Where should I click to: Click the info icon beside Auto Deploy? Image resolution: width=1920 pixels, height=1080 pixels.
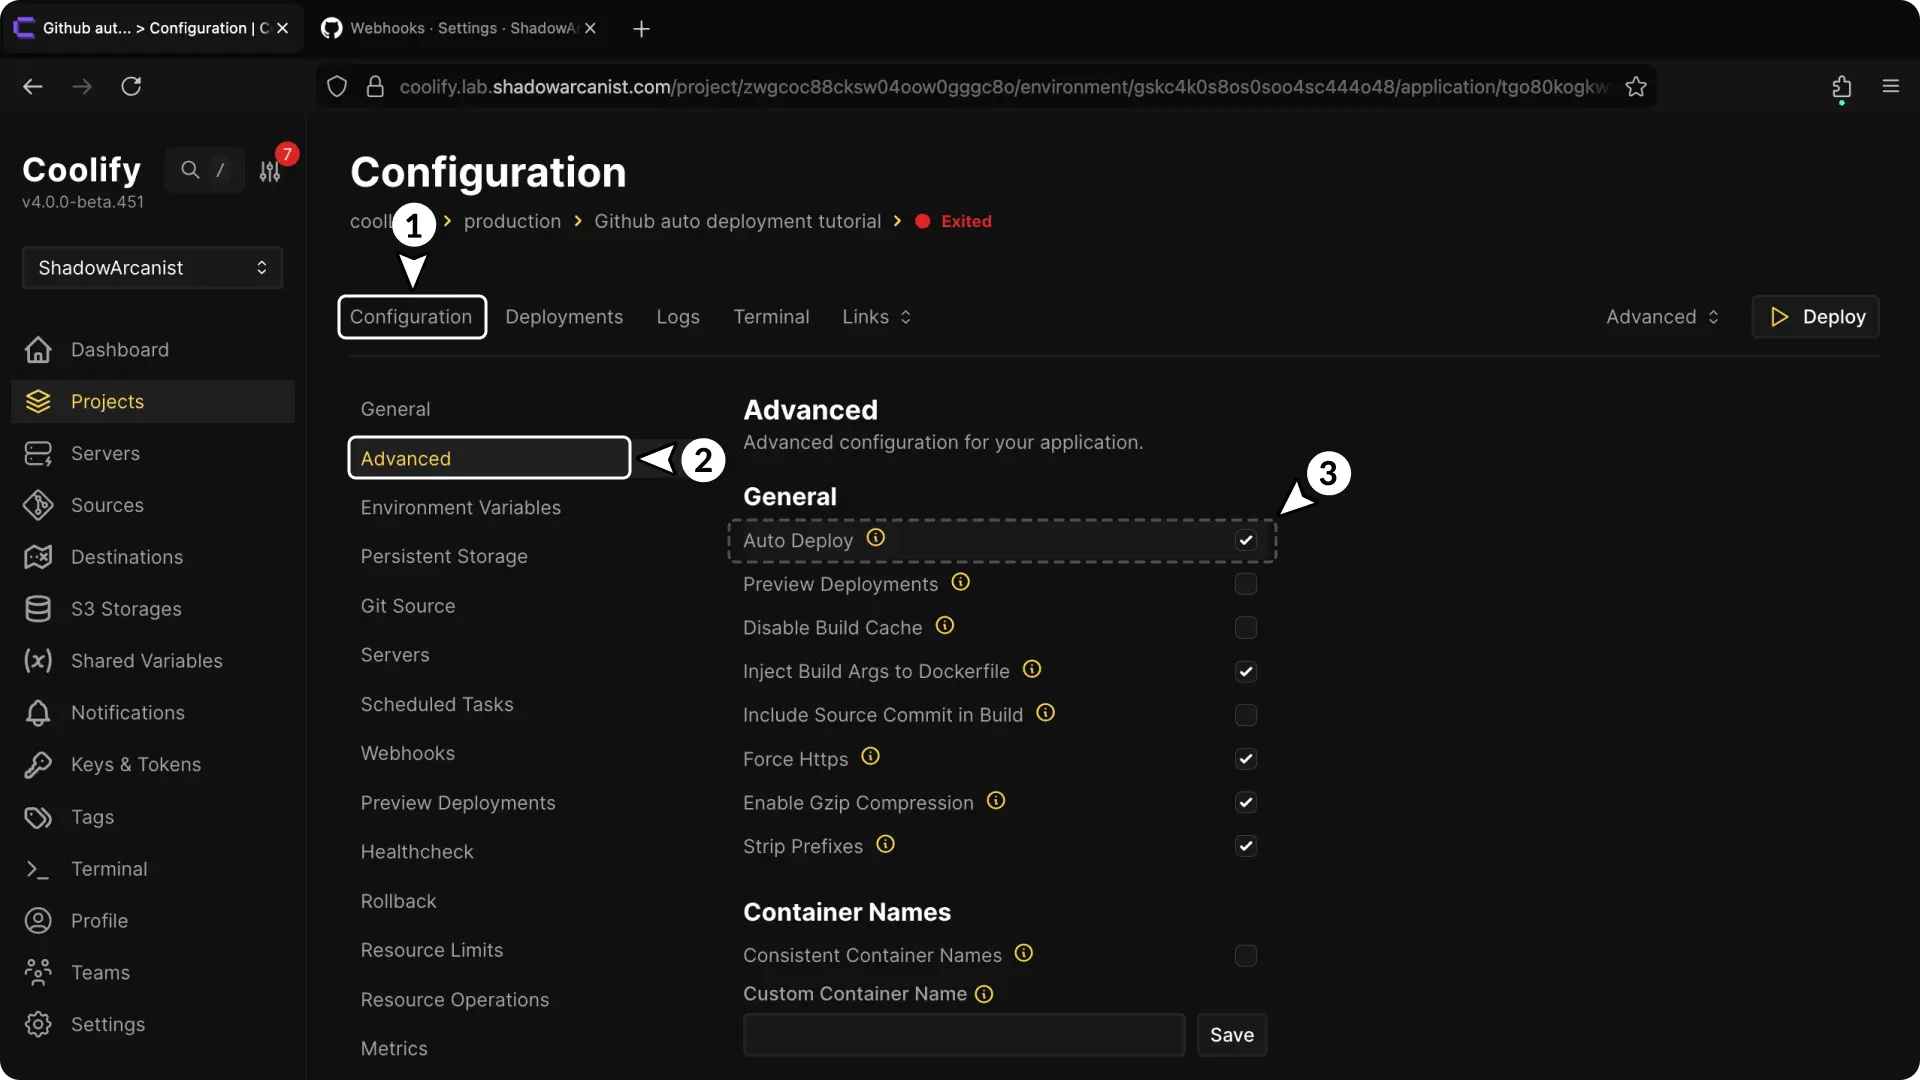tap(876, 538)
